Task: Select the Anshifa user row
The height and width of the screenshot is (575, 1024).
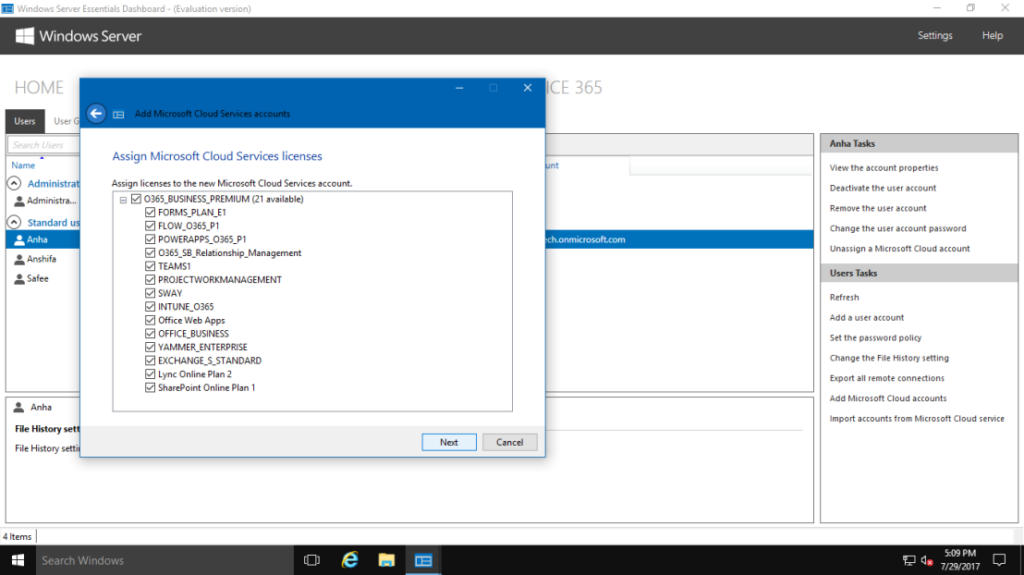Action: coord(43,259)
